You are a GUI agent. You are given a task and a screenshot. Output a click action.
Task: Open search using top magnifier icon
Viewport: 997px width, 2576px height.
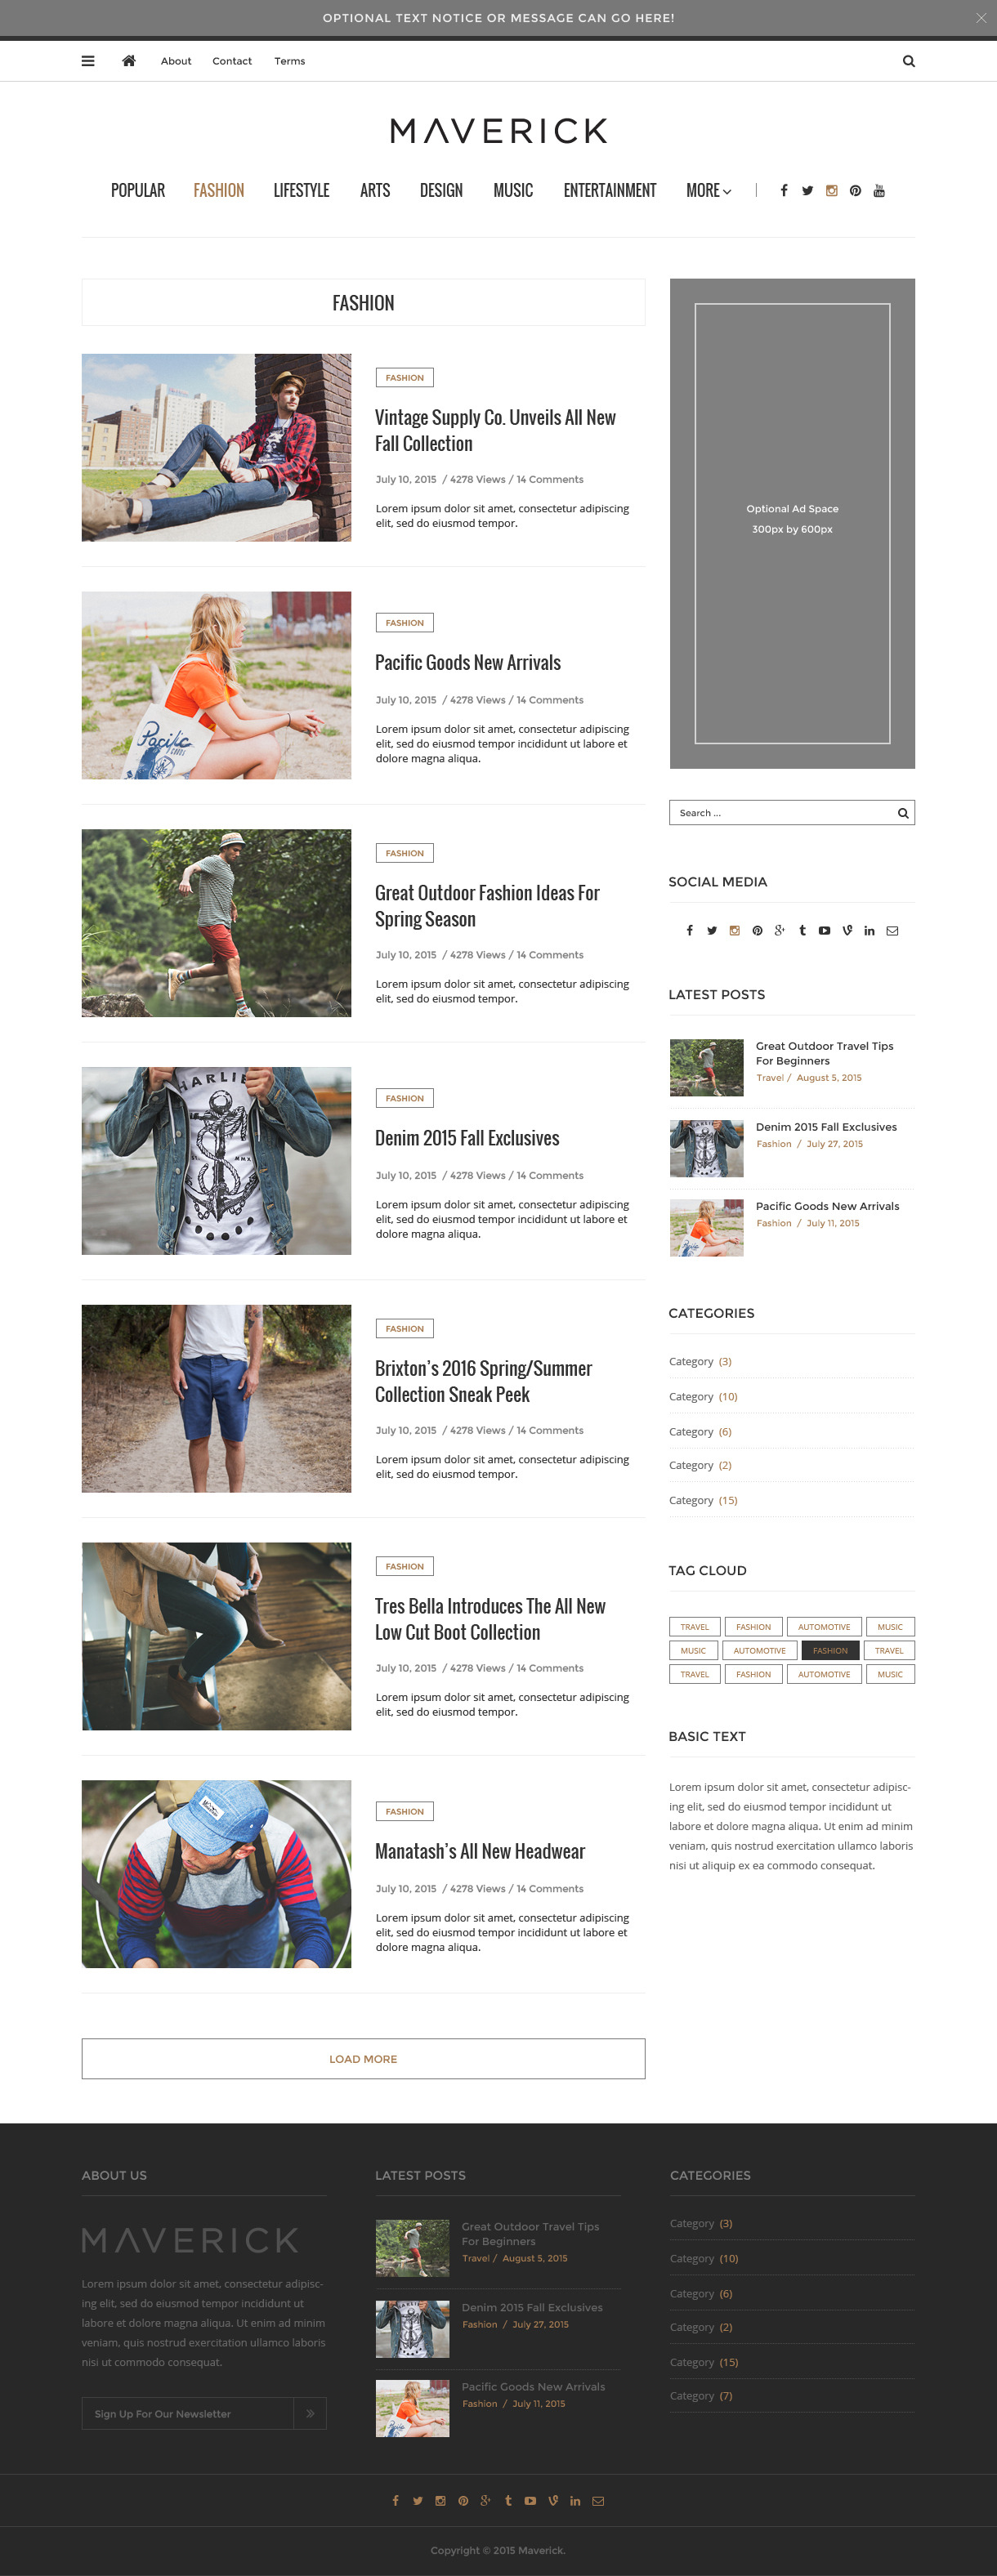(909, 61)
